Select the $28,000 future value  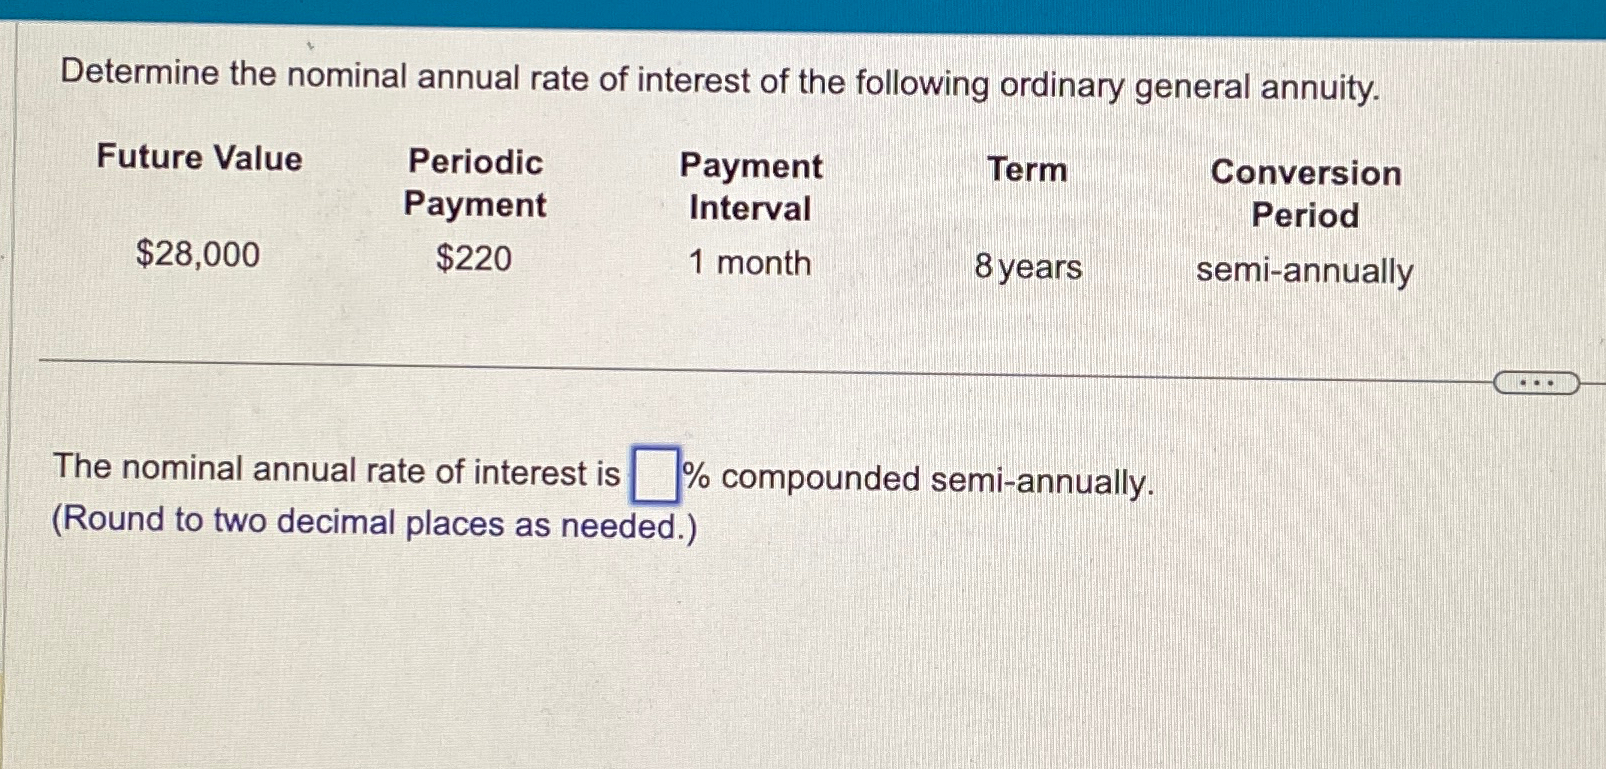tap(198, 256)
